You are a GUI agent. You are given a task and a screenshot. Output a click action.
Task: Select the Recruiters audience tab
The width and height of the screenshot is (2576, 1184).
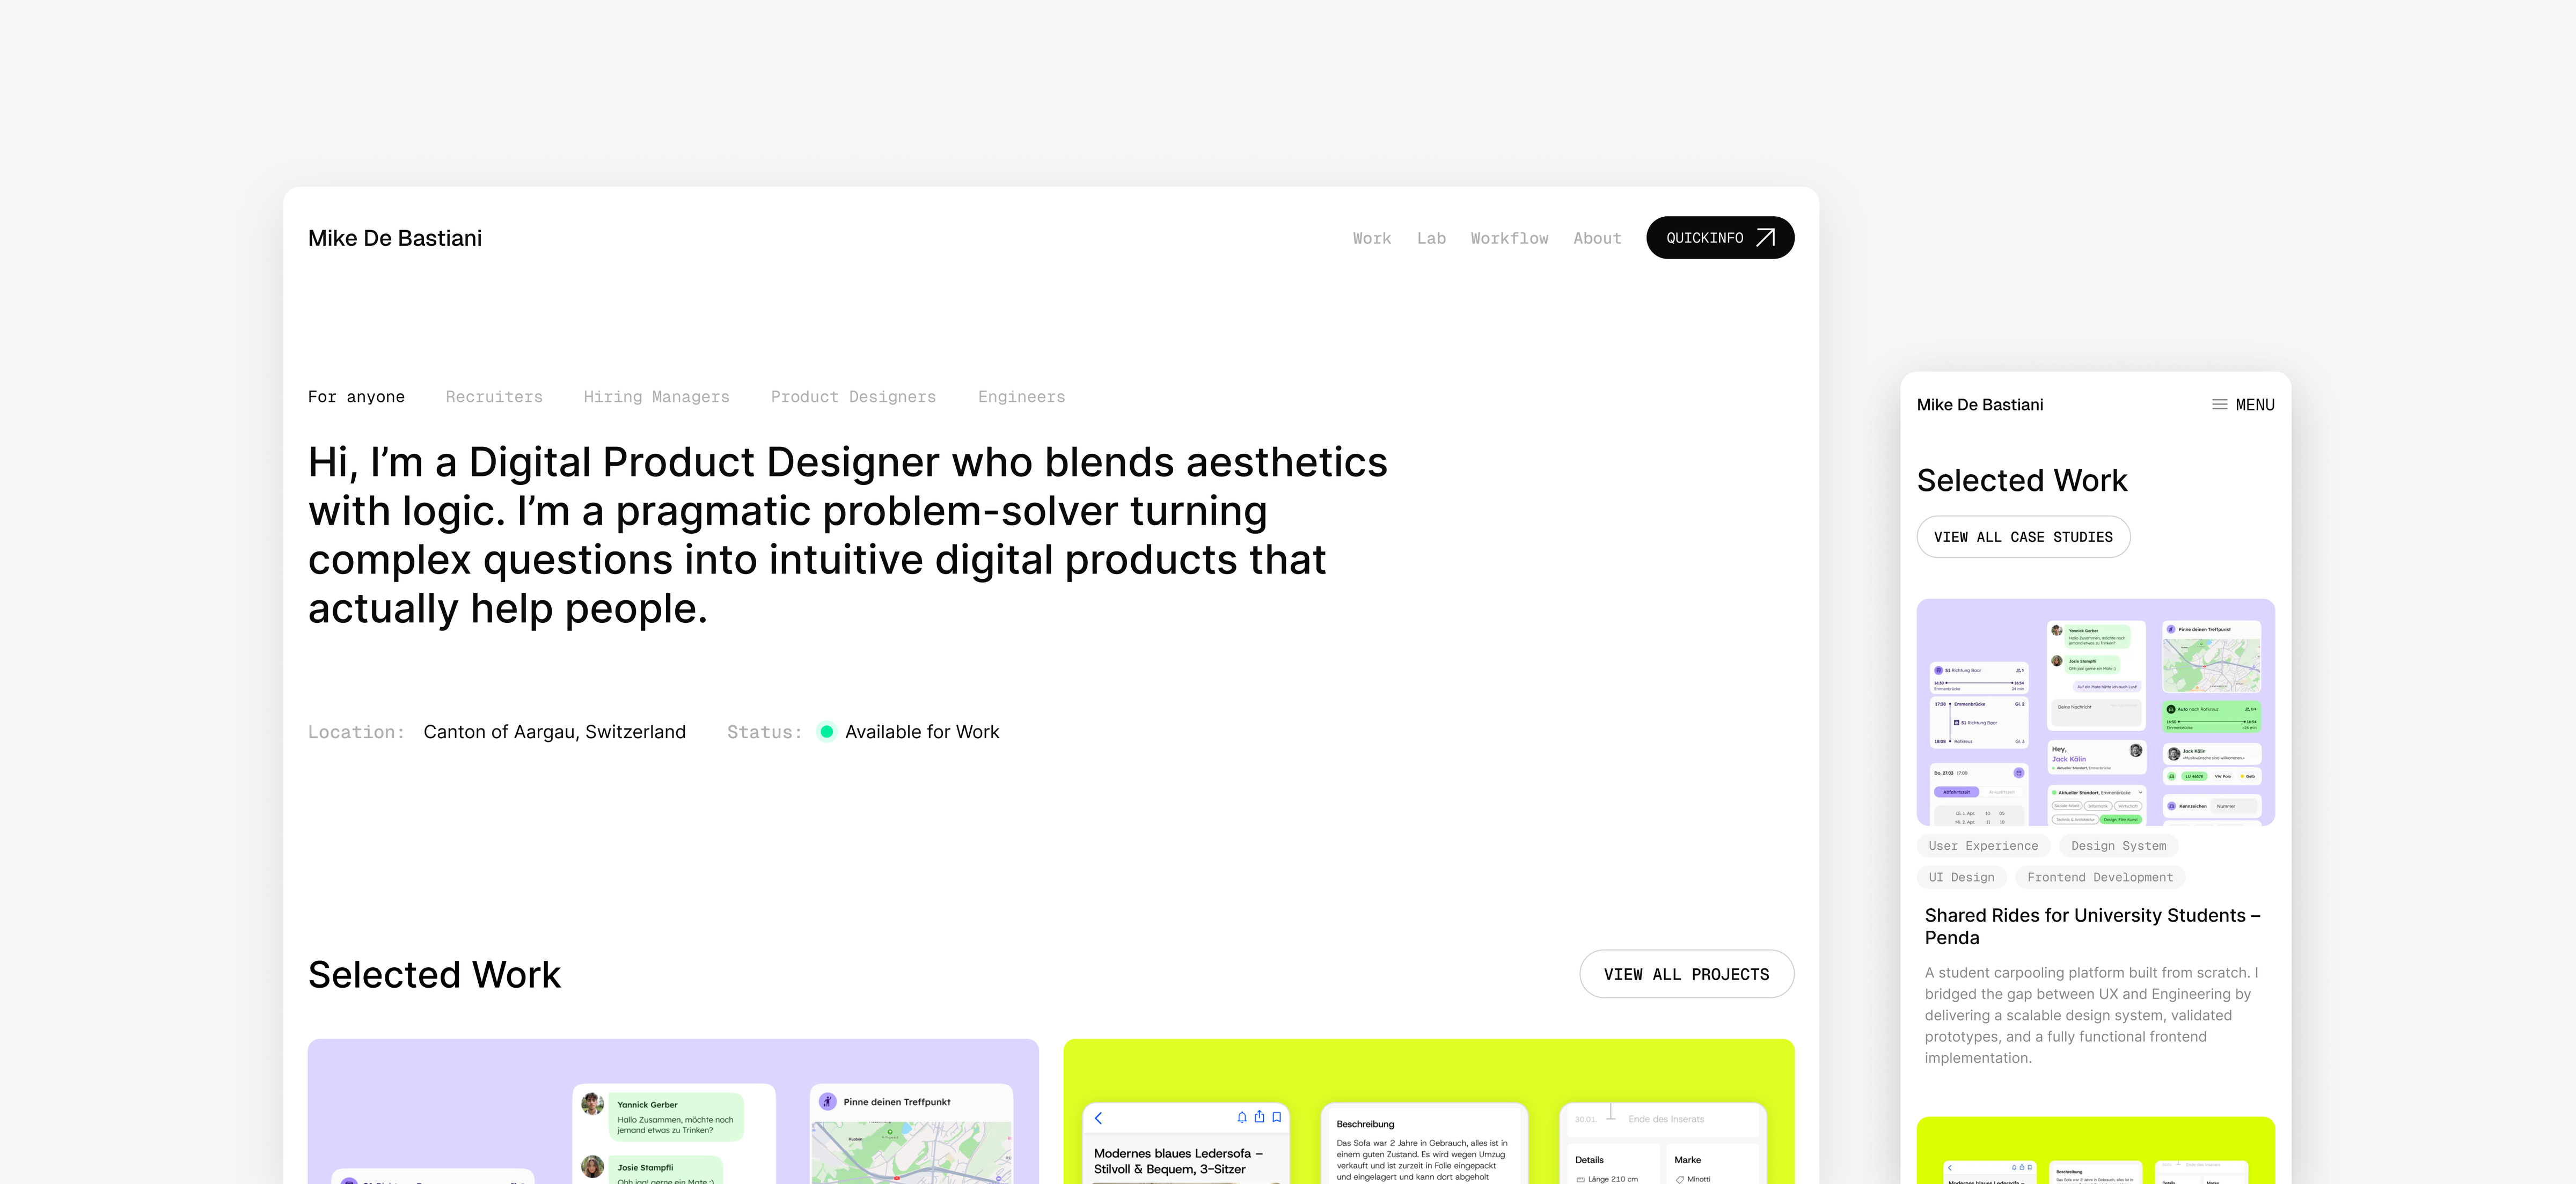[494, 397]
